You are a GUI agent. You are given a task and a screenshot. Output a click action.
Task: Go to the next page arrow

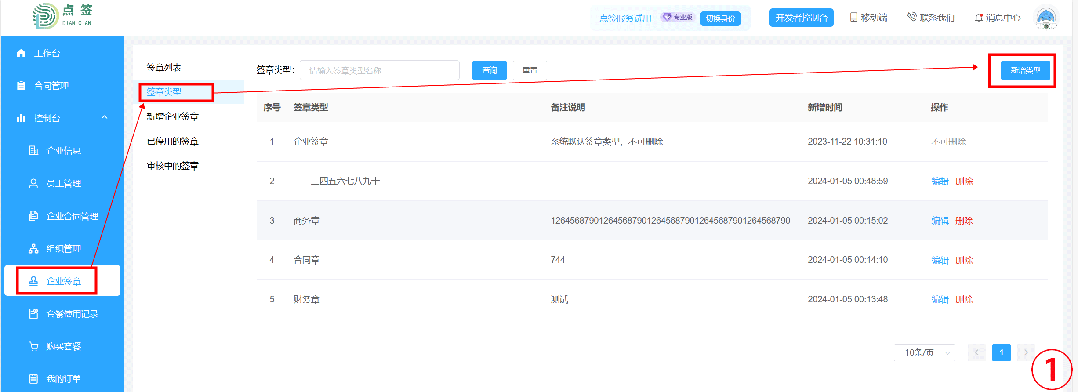pyautogui.click(x=1026, y=352)
